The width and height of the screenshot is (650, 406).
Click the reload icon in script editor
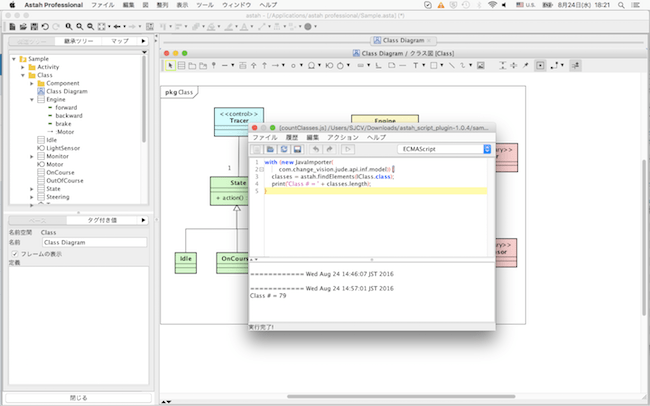pyautogui.click(x=284, y=149)
